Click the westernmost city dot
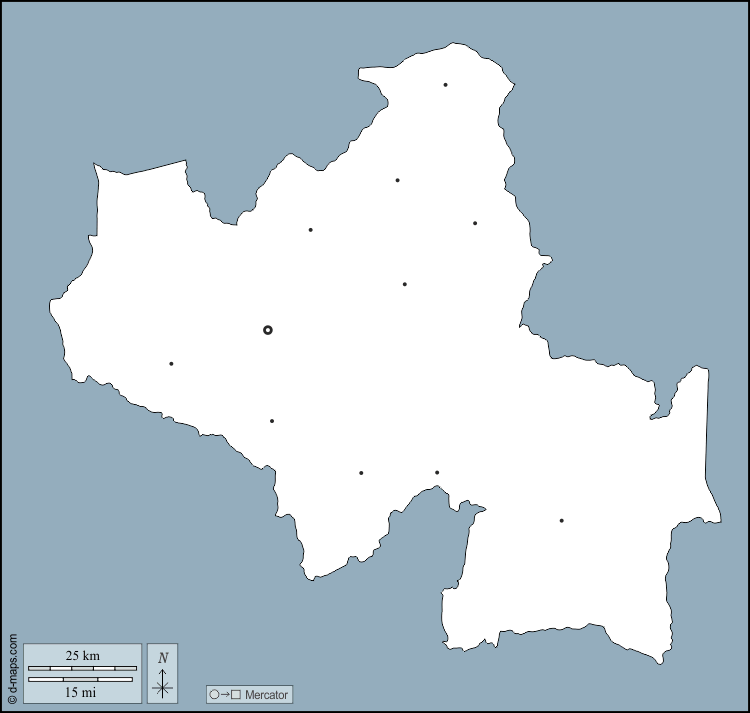 [171, 363]
